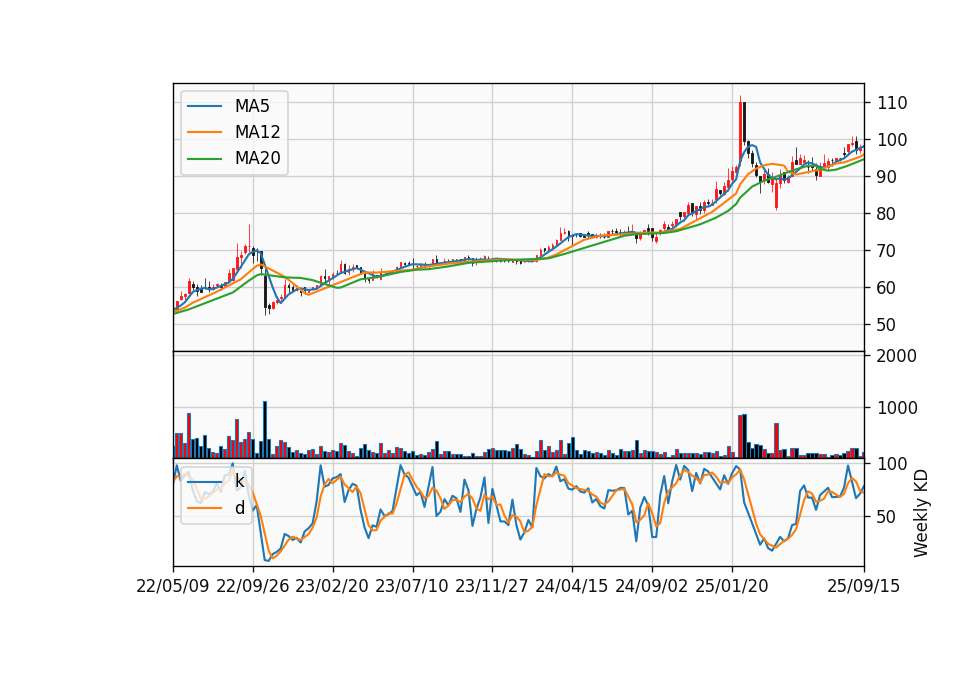Image resolution: width=960 pixels, height=690 pixels.
Task: Click the 2000 volume axis label
Action: [897, 356]
